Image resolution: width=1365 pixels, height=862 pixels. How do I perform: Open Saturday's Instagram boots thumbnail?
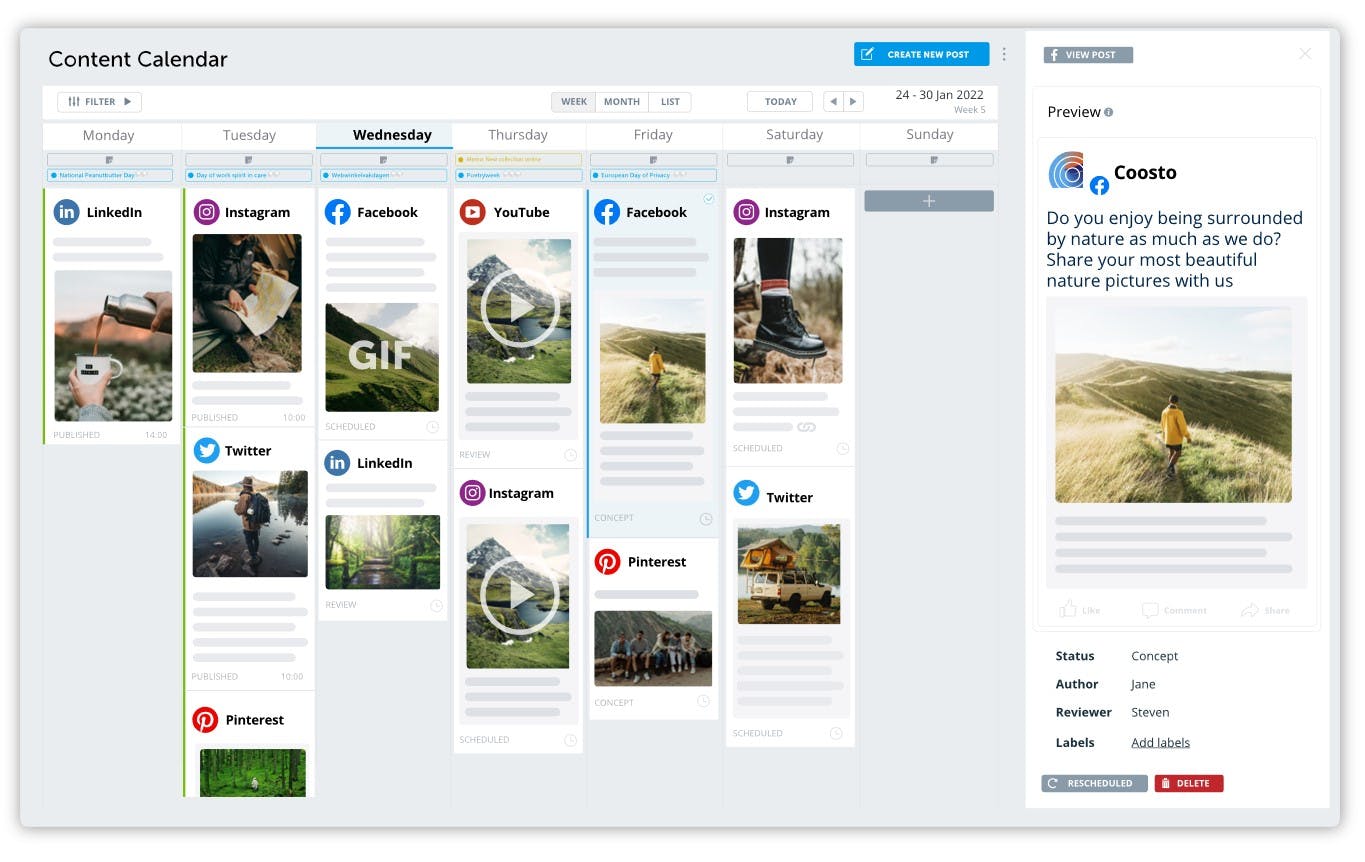click(x=788, y=311)
